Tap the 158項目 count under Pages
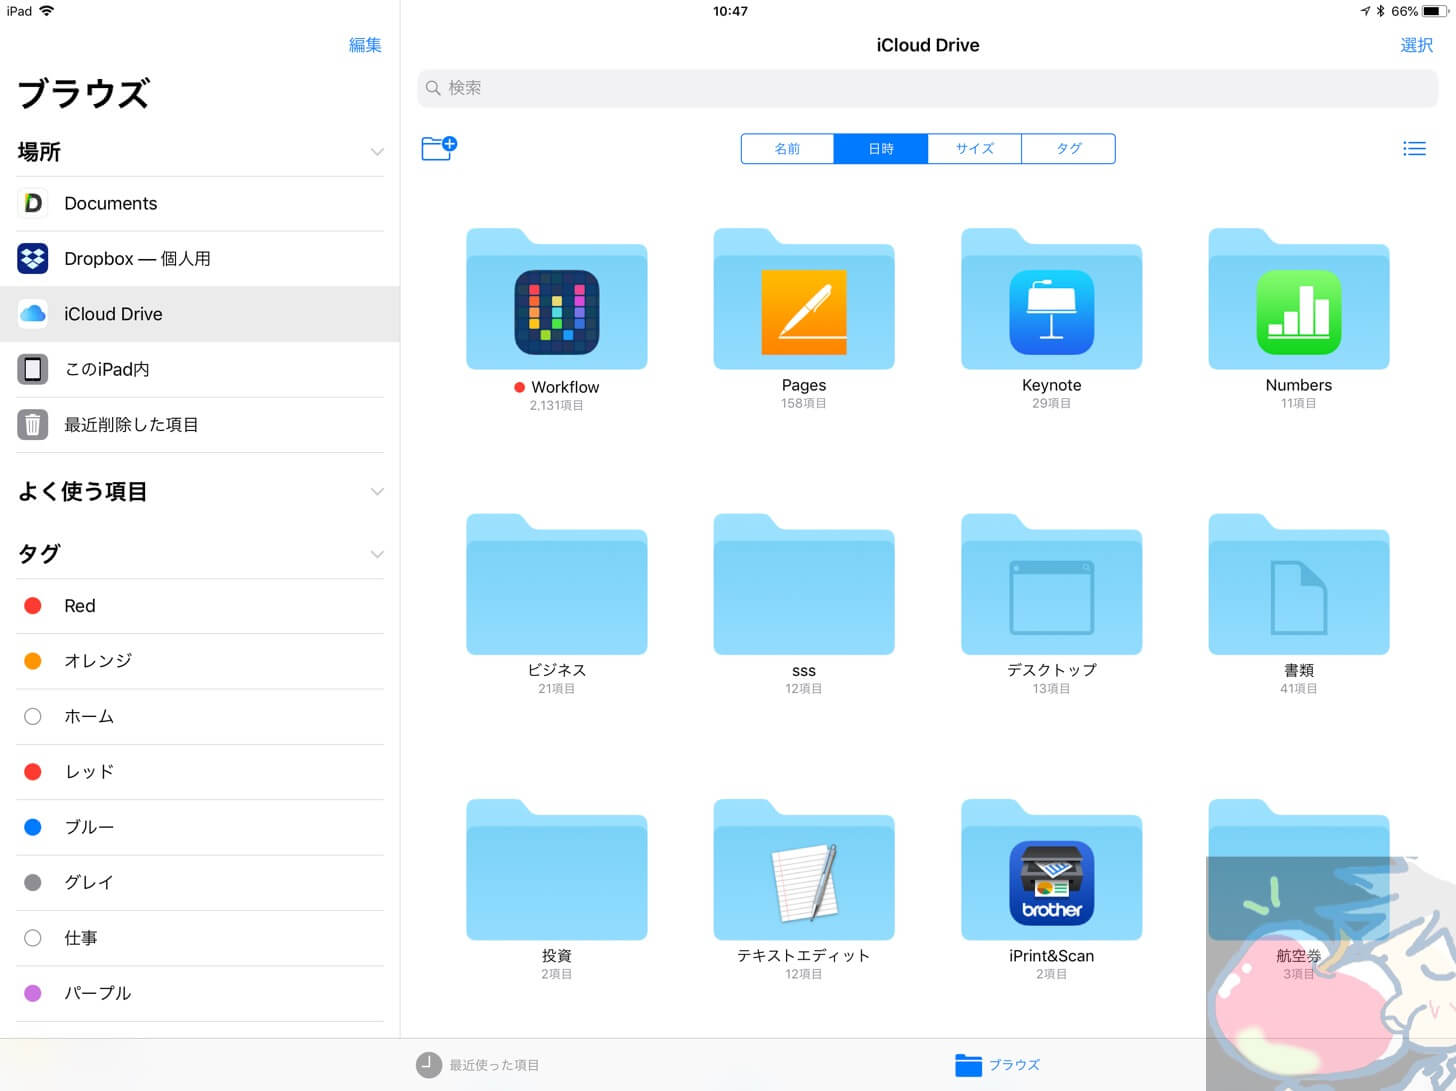This screenshot has width=1456, height=1091. coord(803,404)
